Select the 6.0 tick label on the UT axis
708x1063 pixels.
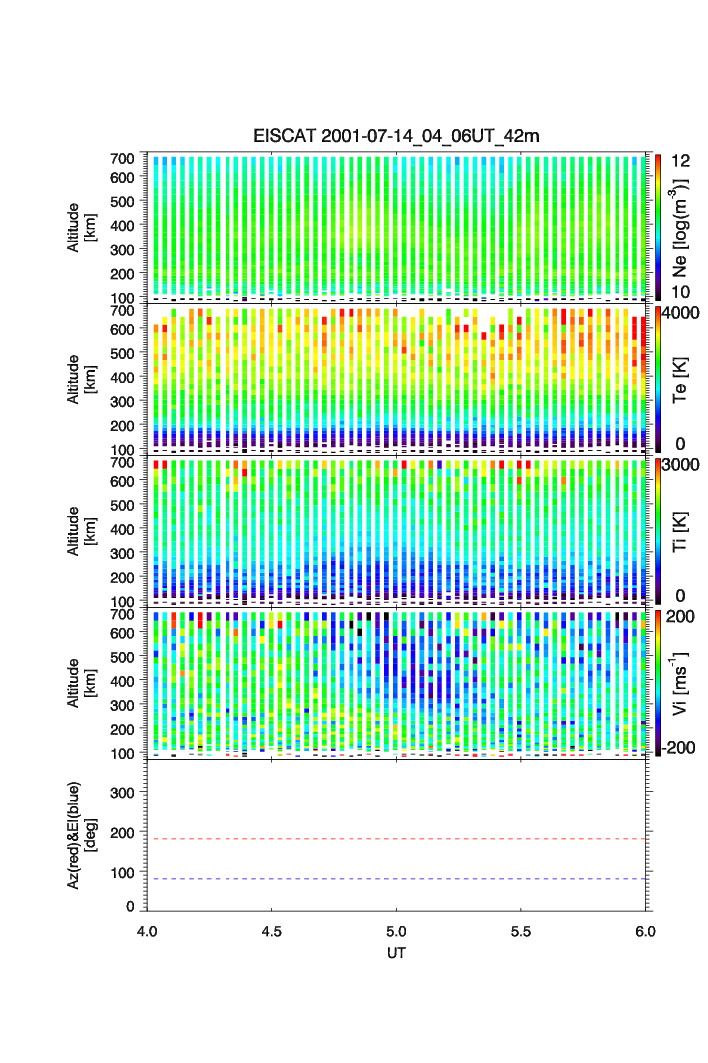(645, 930)
